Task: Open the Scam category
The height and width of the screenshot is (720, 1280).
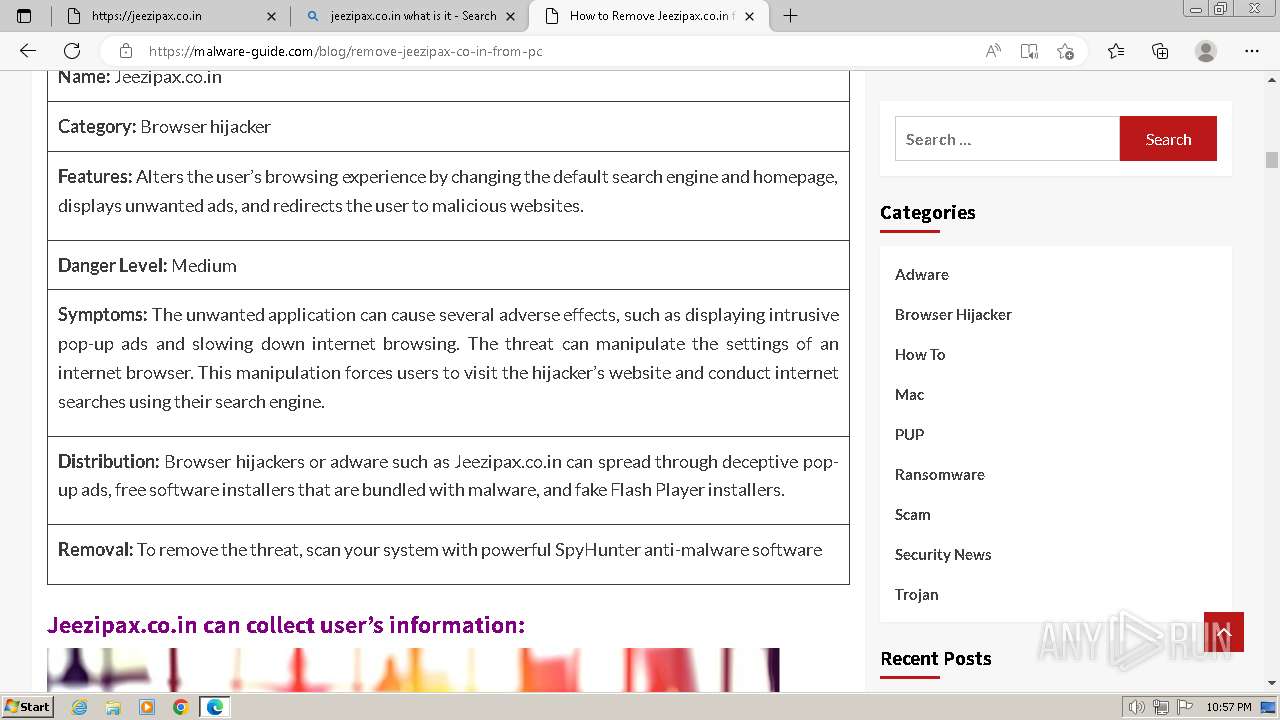Action: (913, 514)
